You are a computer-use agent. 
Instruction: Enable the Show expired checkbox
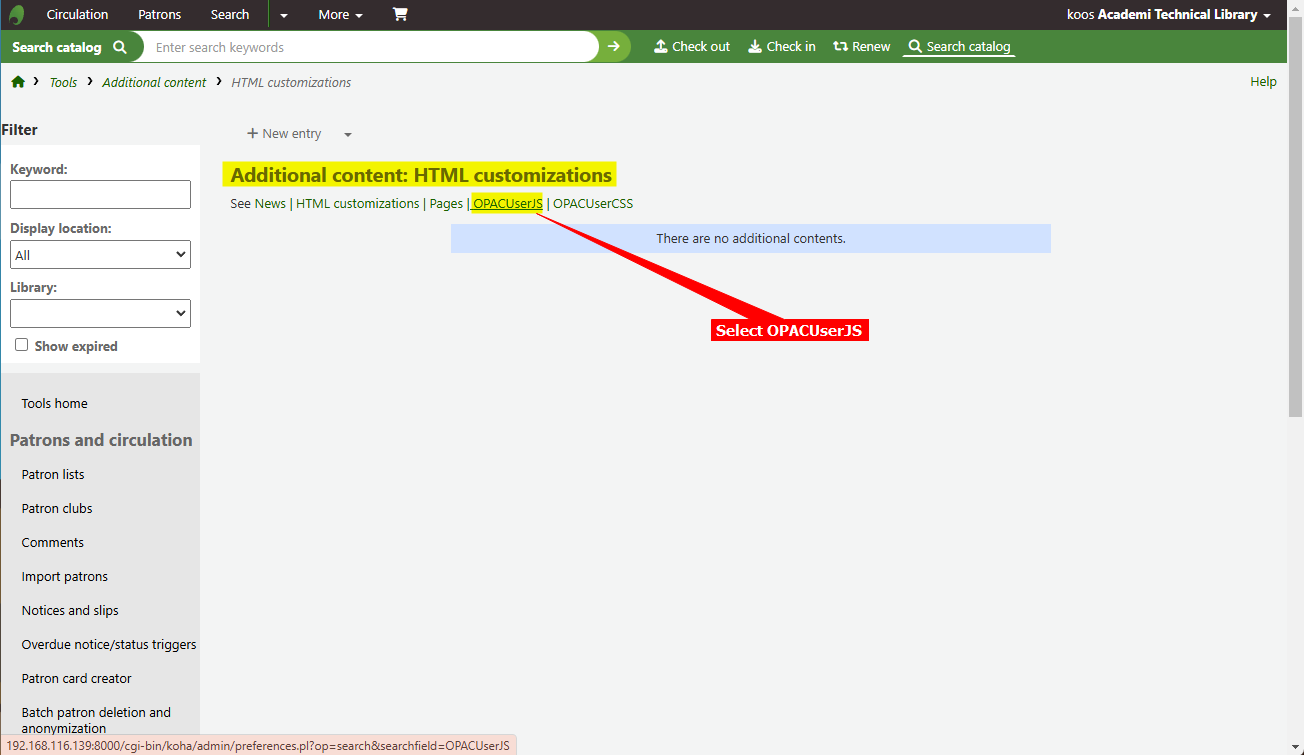(22, 345)
